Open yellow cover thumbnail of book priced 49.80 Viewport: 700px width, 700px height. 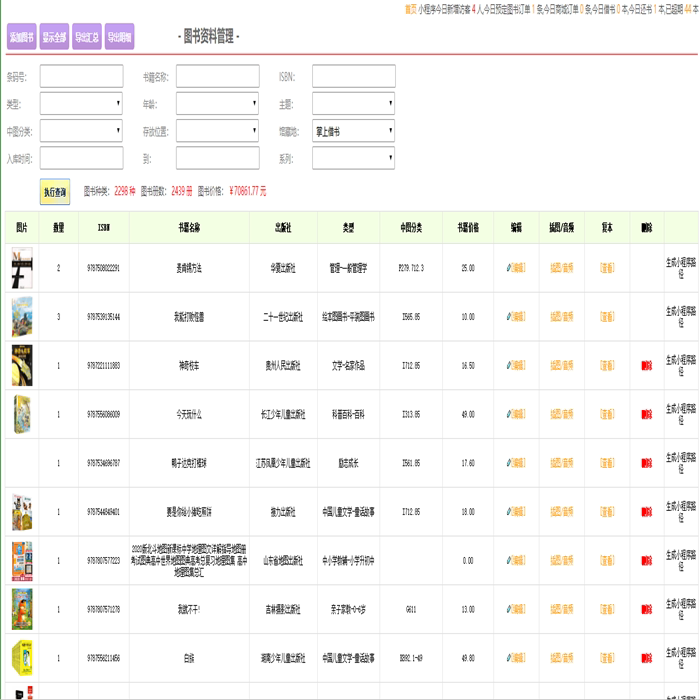[22, 658]
